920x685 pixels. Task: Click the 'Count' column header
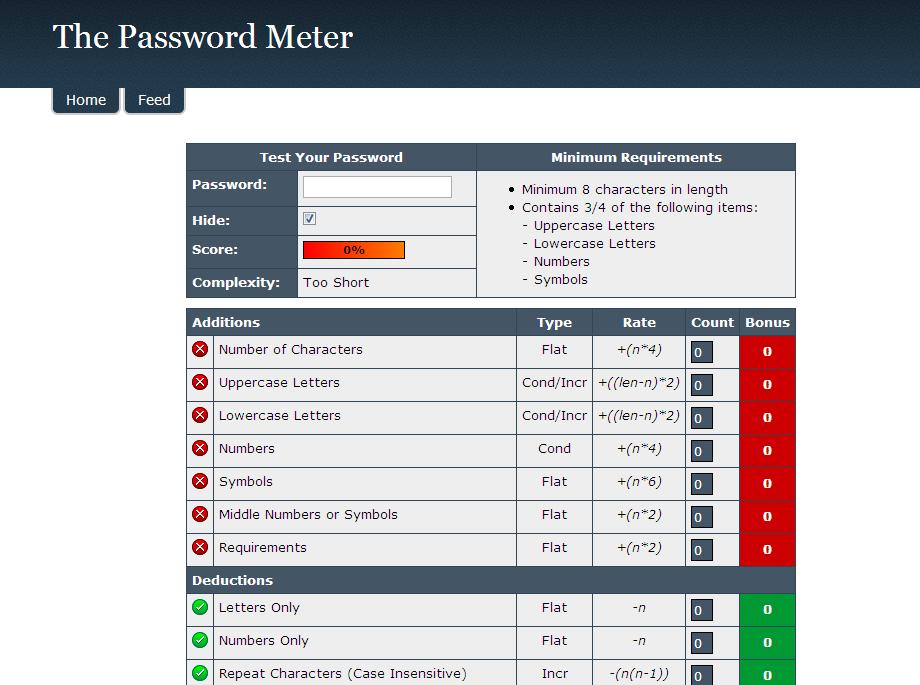click(712, 322)
